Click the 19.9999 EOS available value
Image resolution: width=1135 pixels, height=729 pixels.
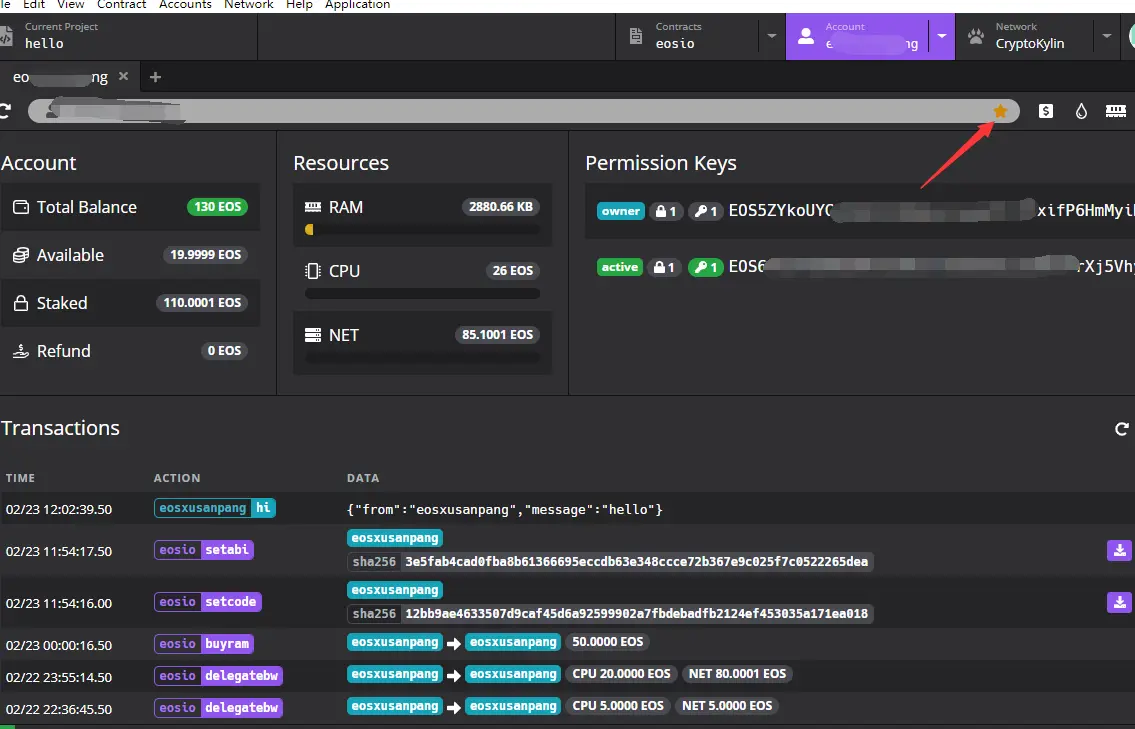[206, 255]
